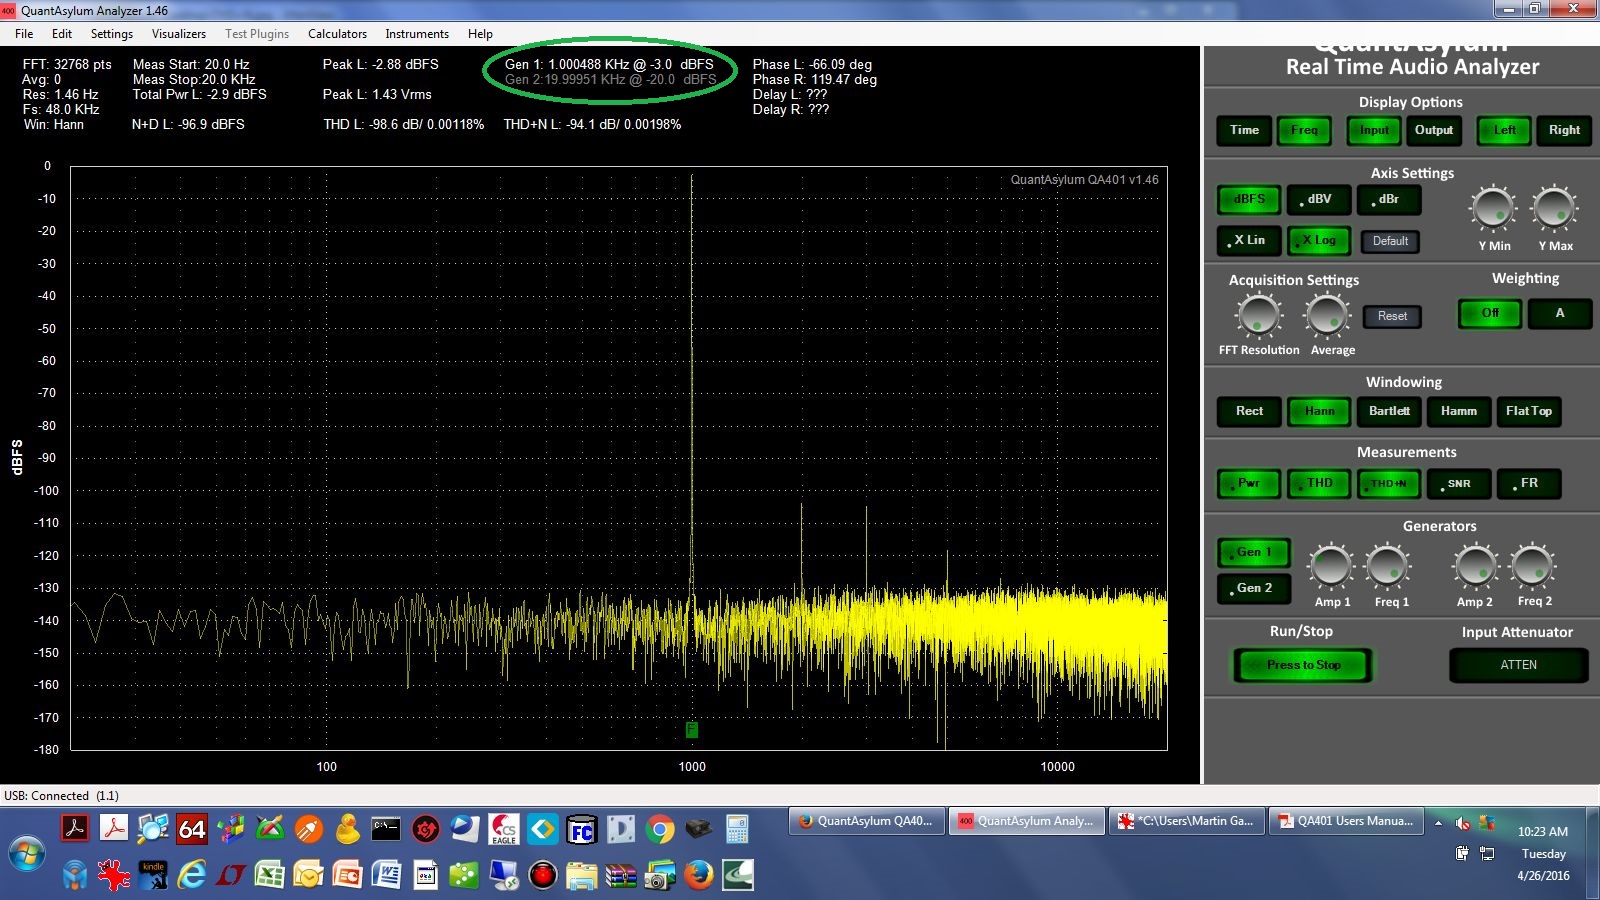Open the Calculators menu

[337, 33]
